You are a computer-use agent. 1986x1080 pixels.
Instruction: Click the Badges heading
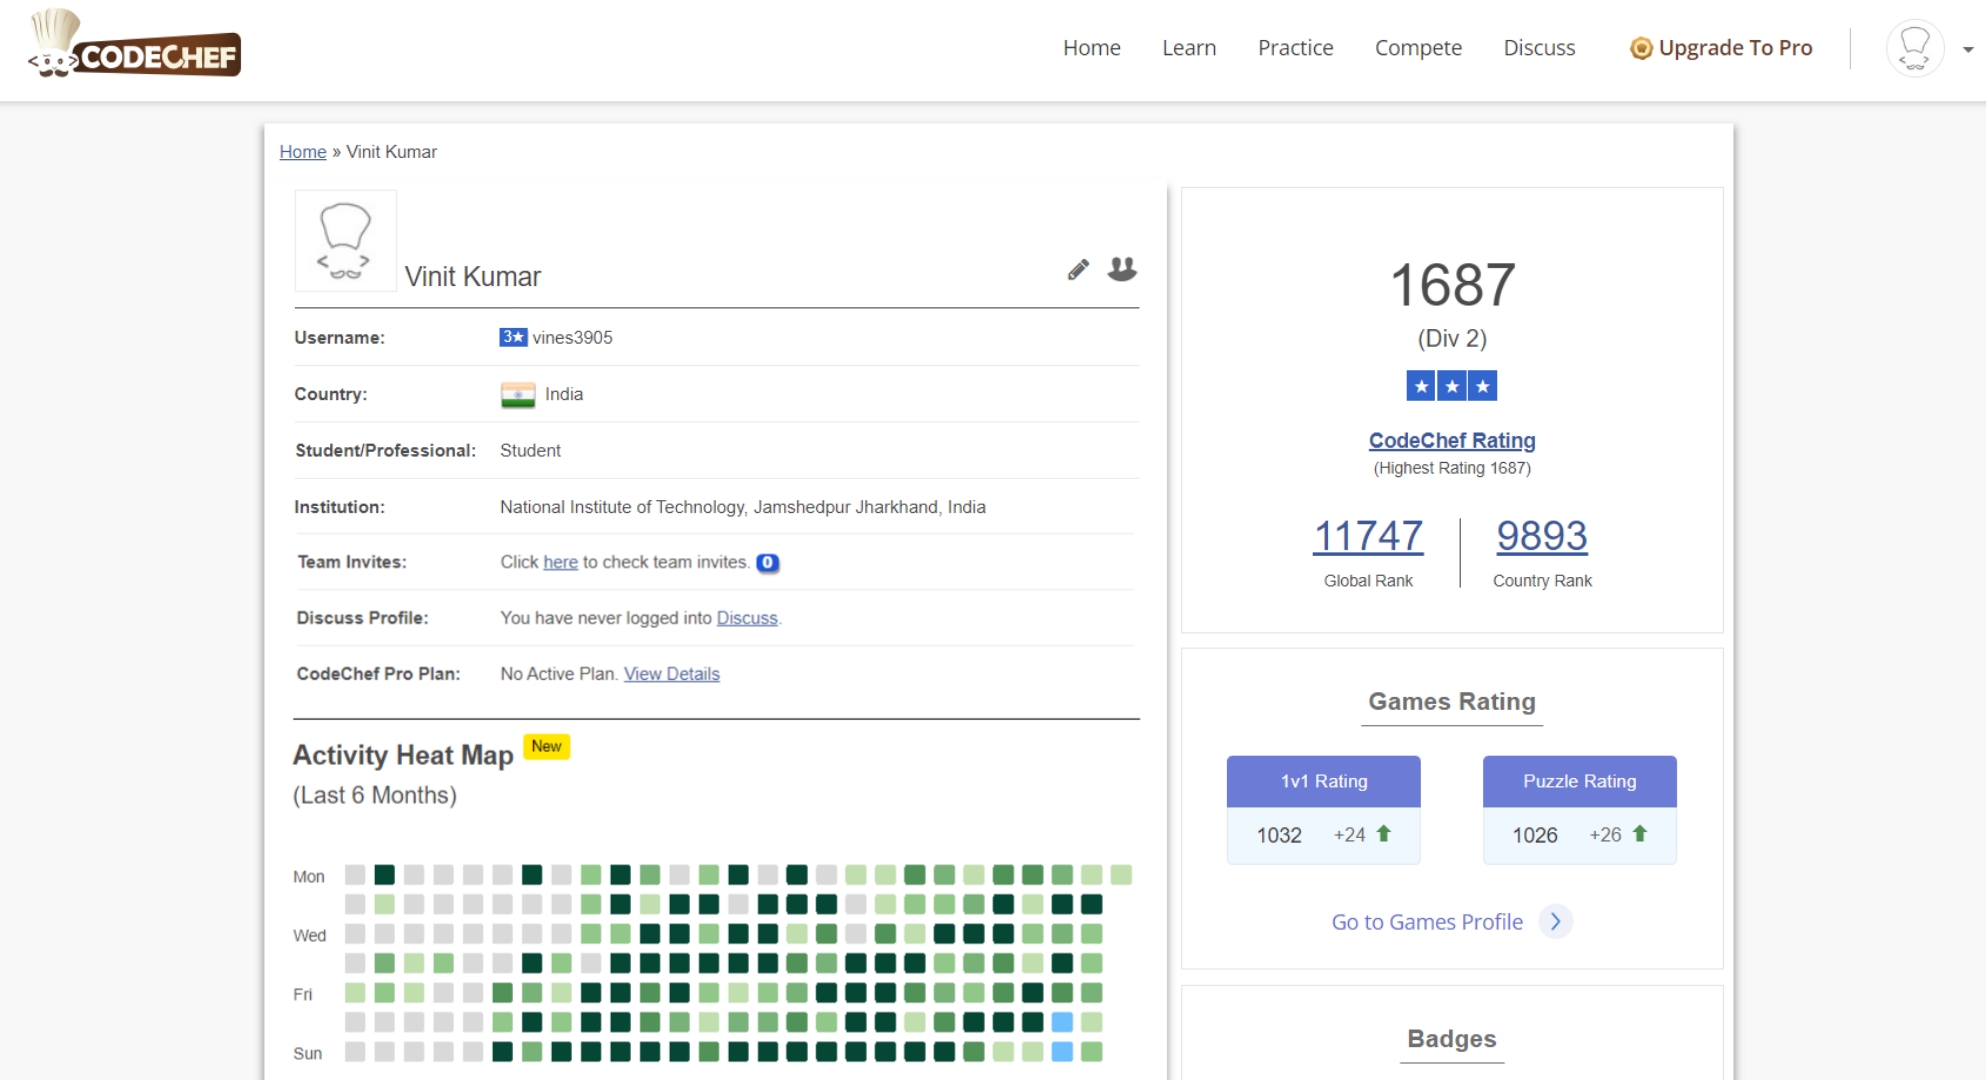(x=1452, y=1039)
